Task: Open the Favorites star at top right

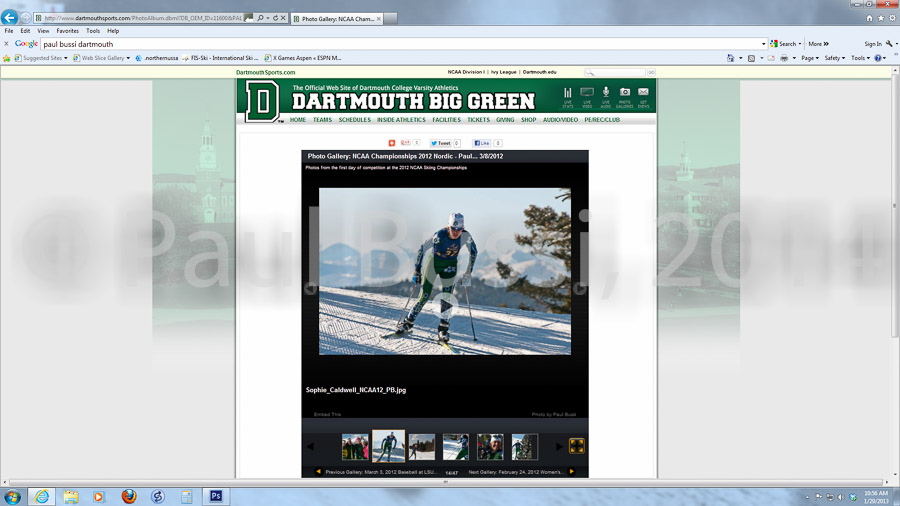Action: (881, 18)
